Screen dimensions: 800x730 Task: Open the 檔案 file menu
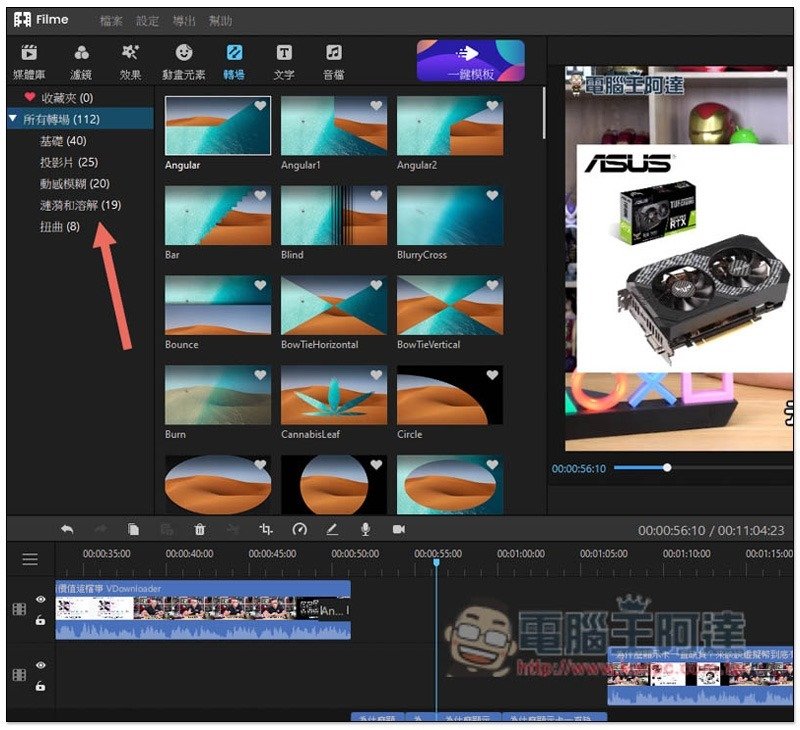(x=112, y=21)
